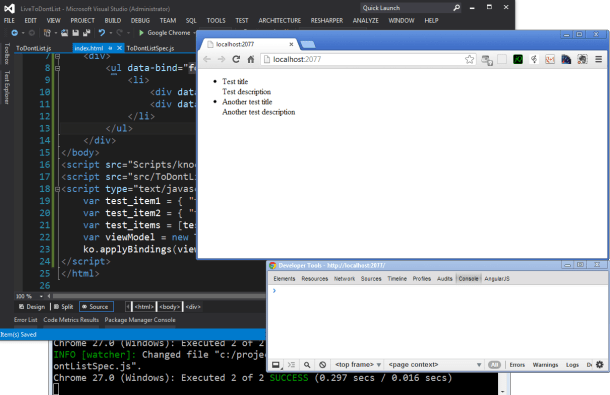
Task: Click the Chrome address bar localhost:2077
Action: [368, 59]
